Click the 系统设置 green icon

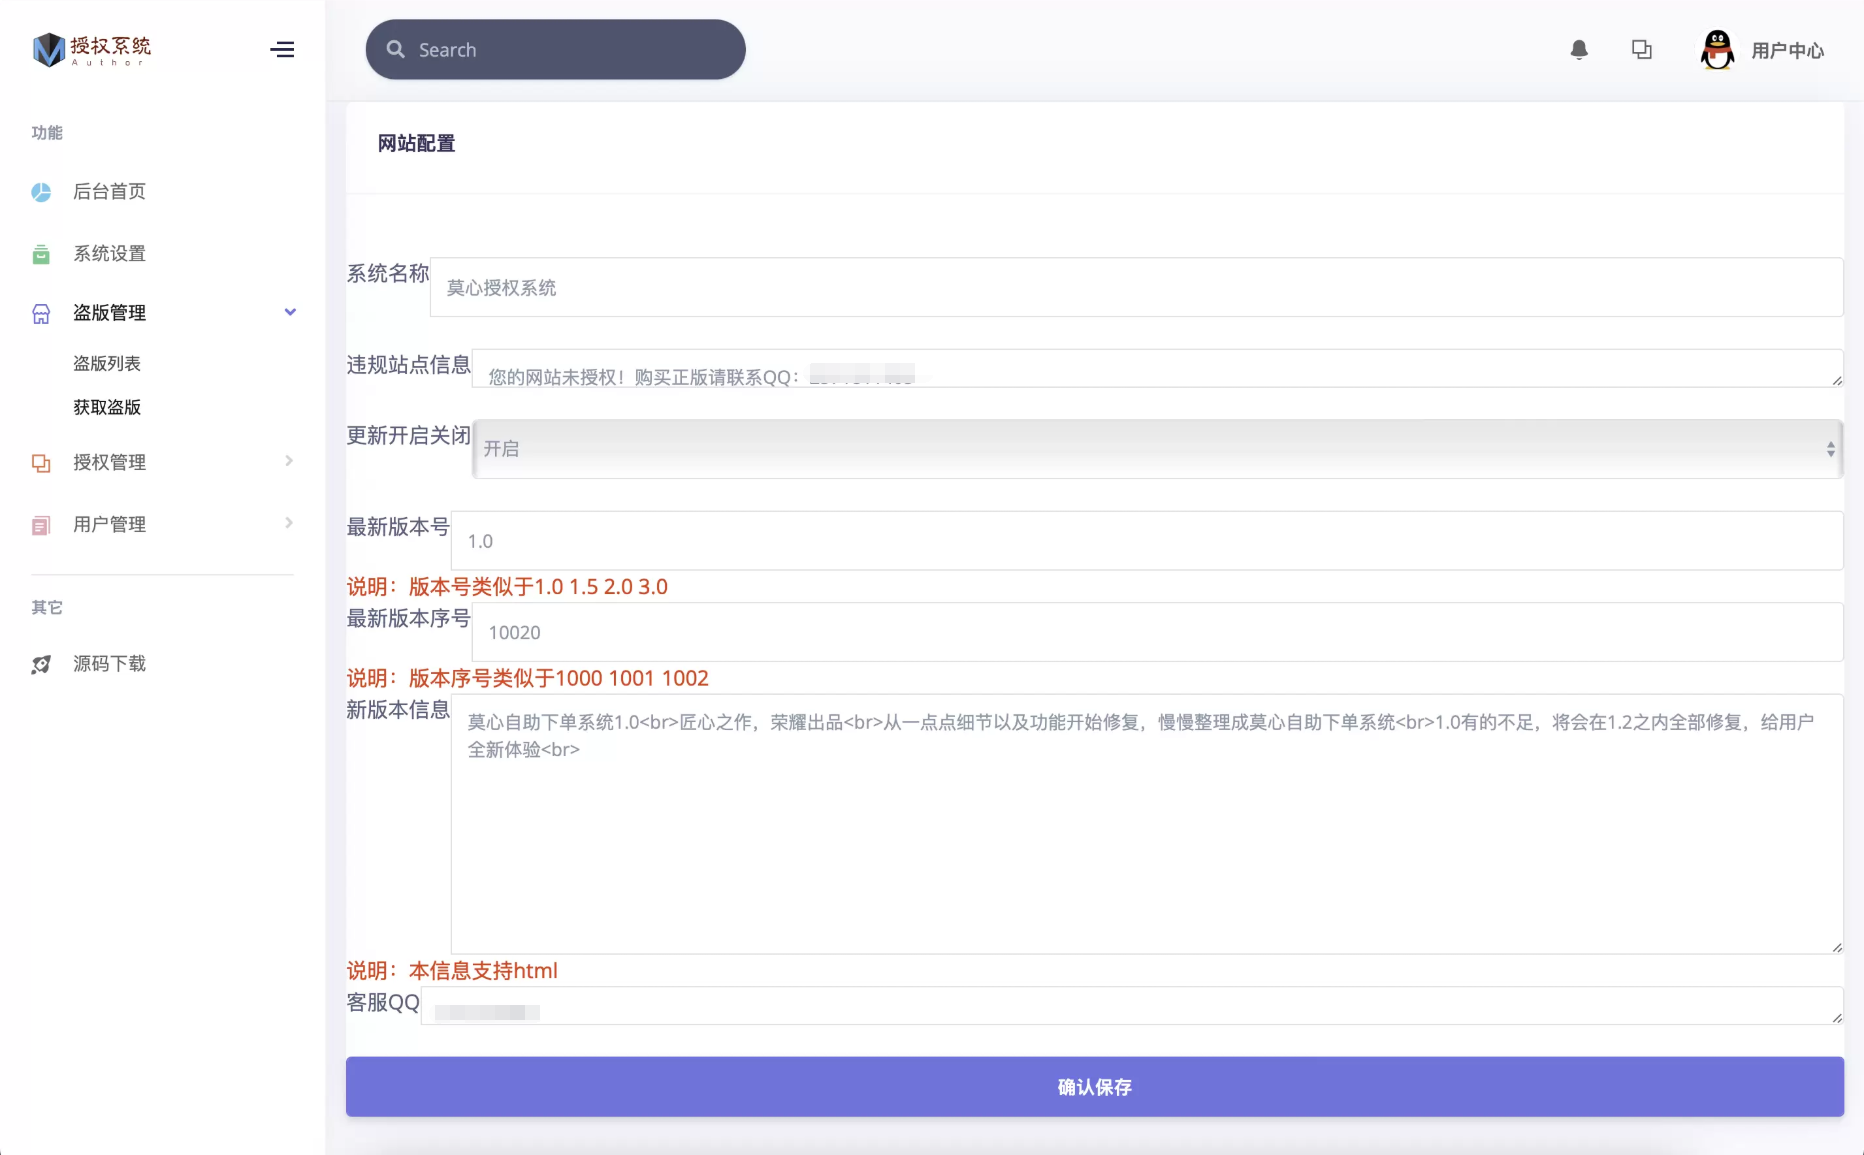coord(41,254)
